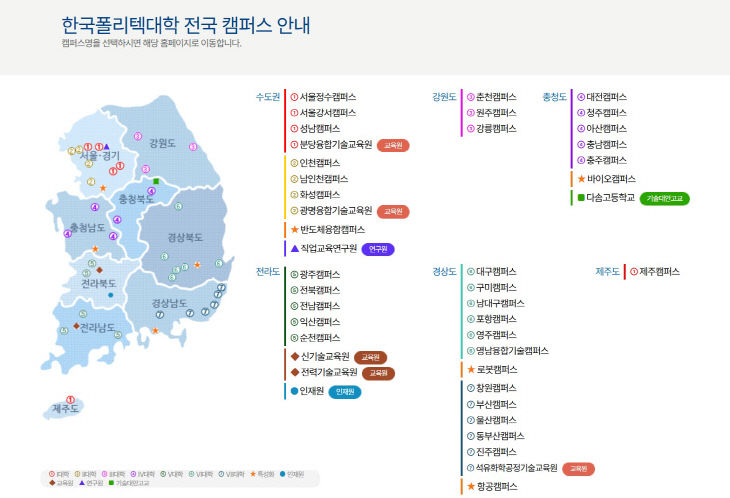The width and height of the screenshot is (730, 498).
Task: Click the star icon beside 바이오캠퍼스
Action: (x=581, y=179)
